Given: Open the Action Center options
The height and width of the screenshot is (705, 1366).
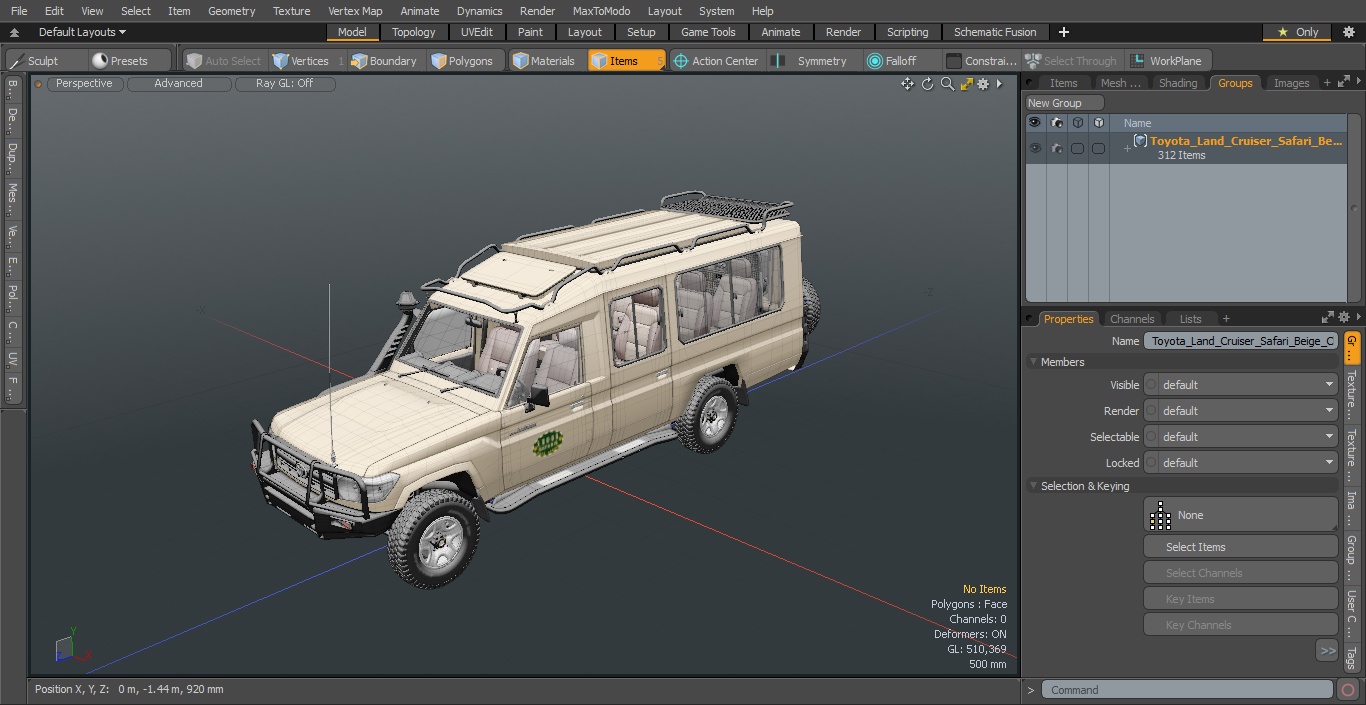Looking at the screenshot, I should pyautogui.click(x=715, y=61).
